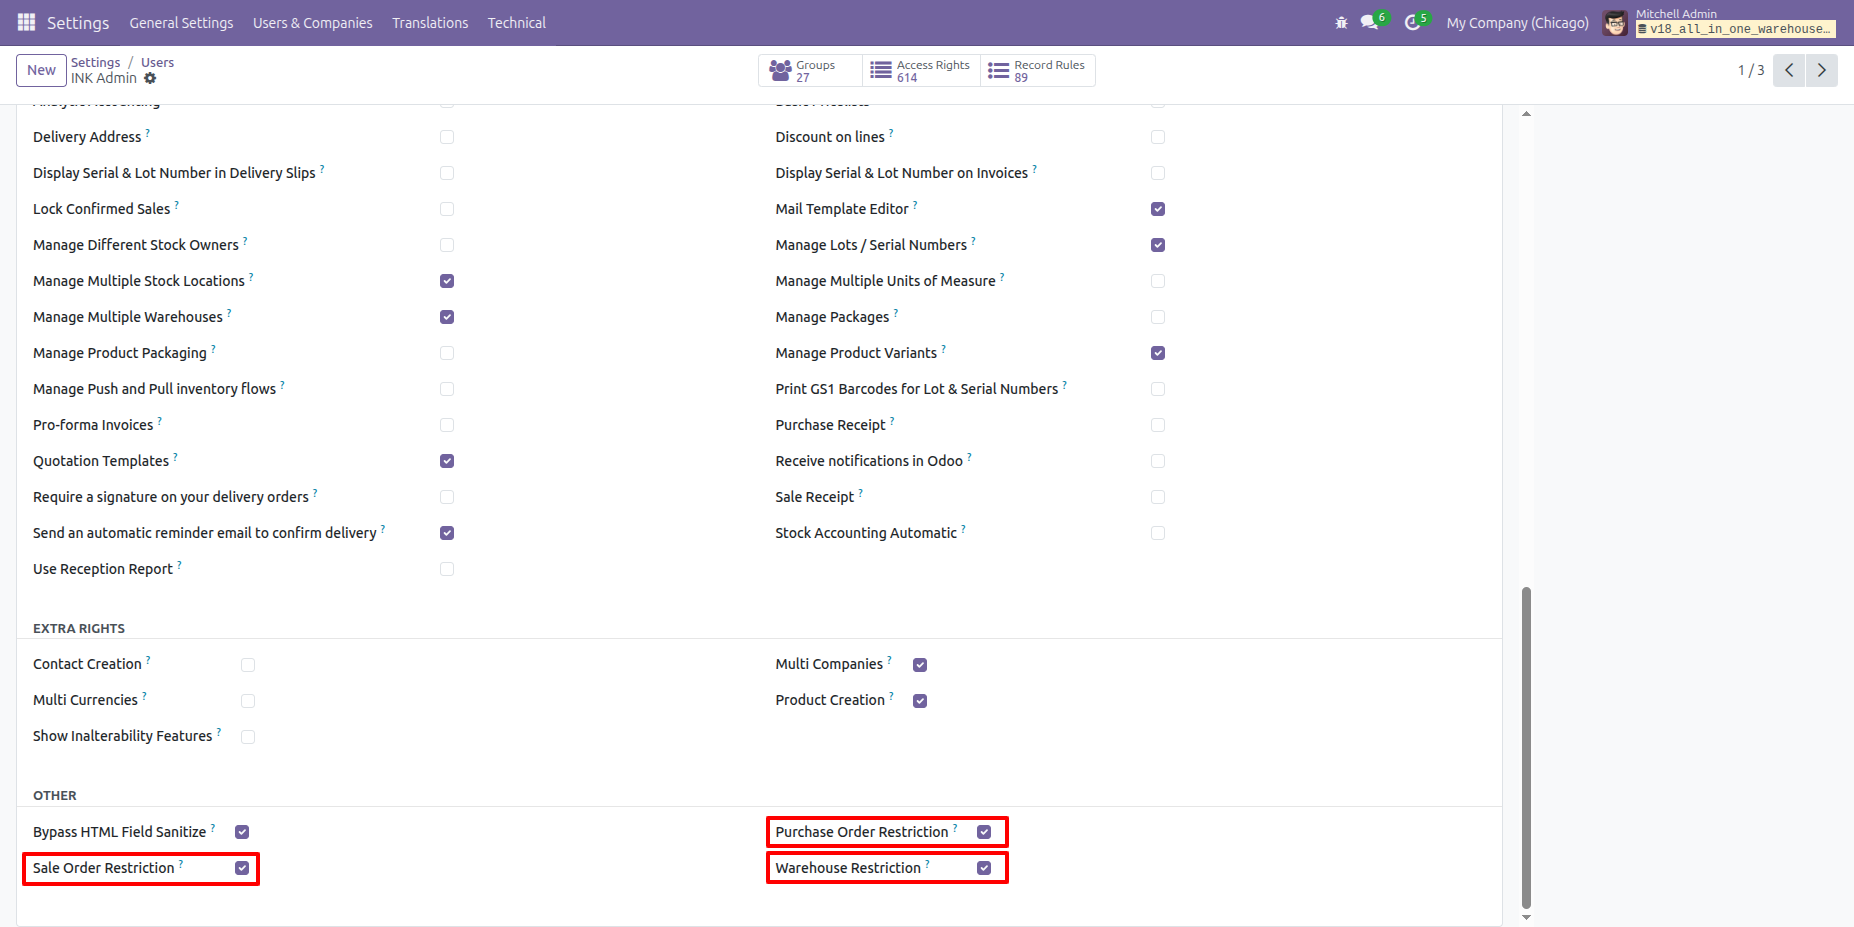
Task: Enable the Lock Confirmed Sales checkbox
Action: click(447, 209)
